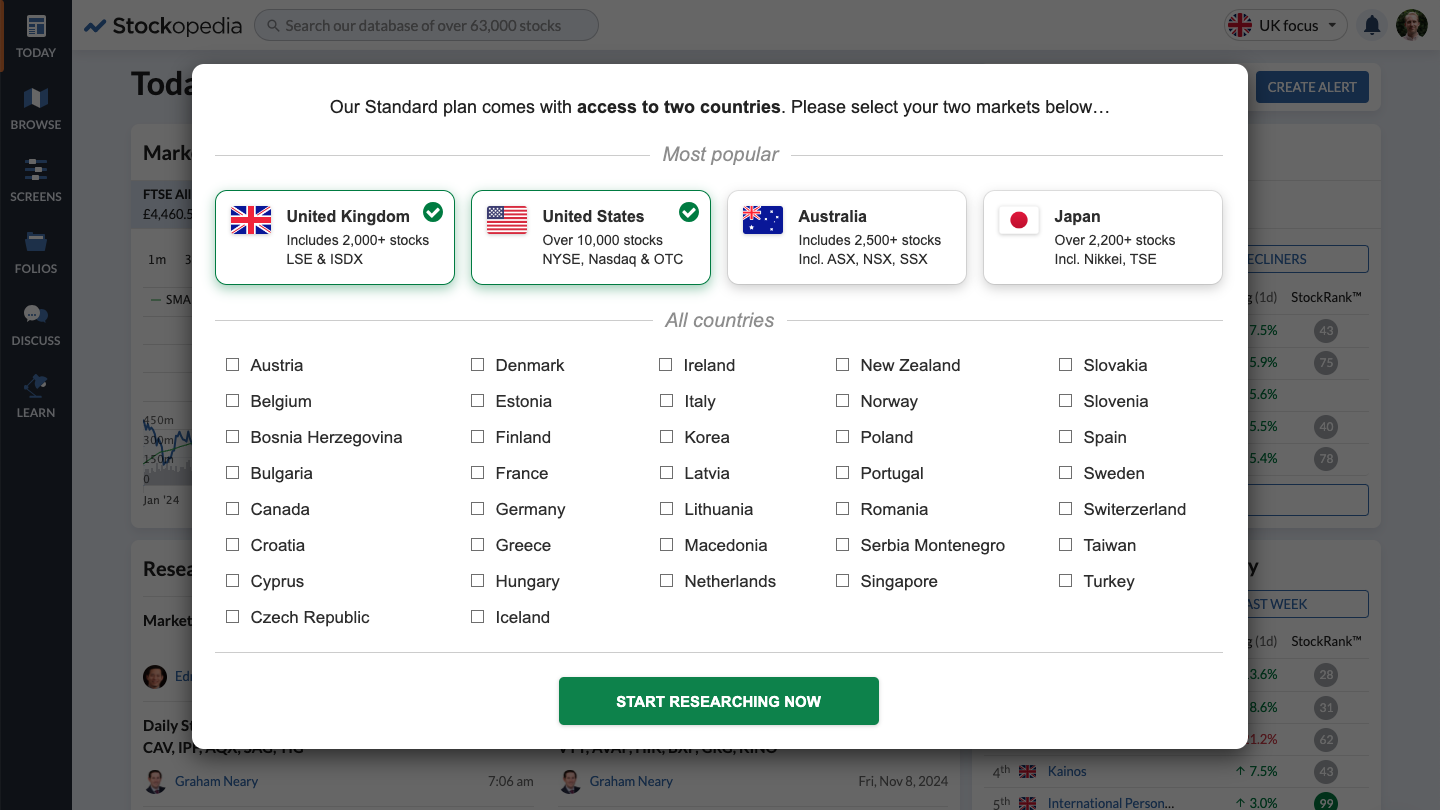Tick the France checkbox
The width and height of the screenshot is (1440, 810).
[477, 473]
